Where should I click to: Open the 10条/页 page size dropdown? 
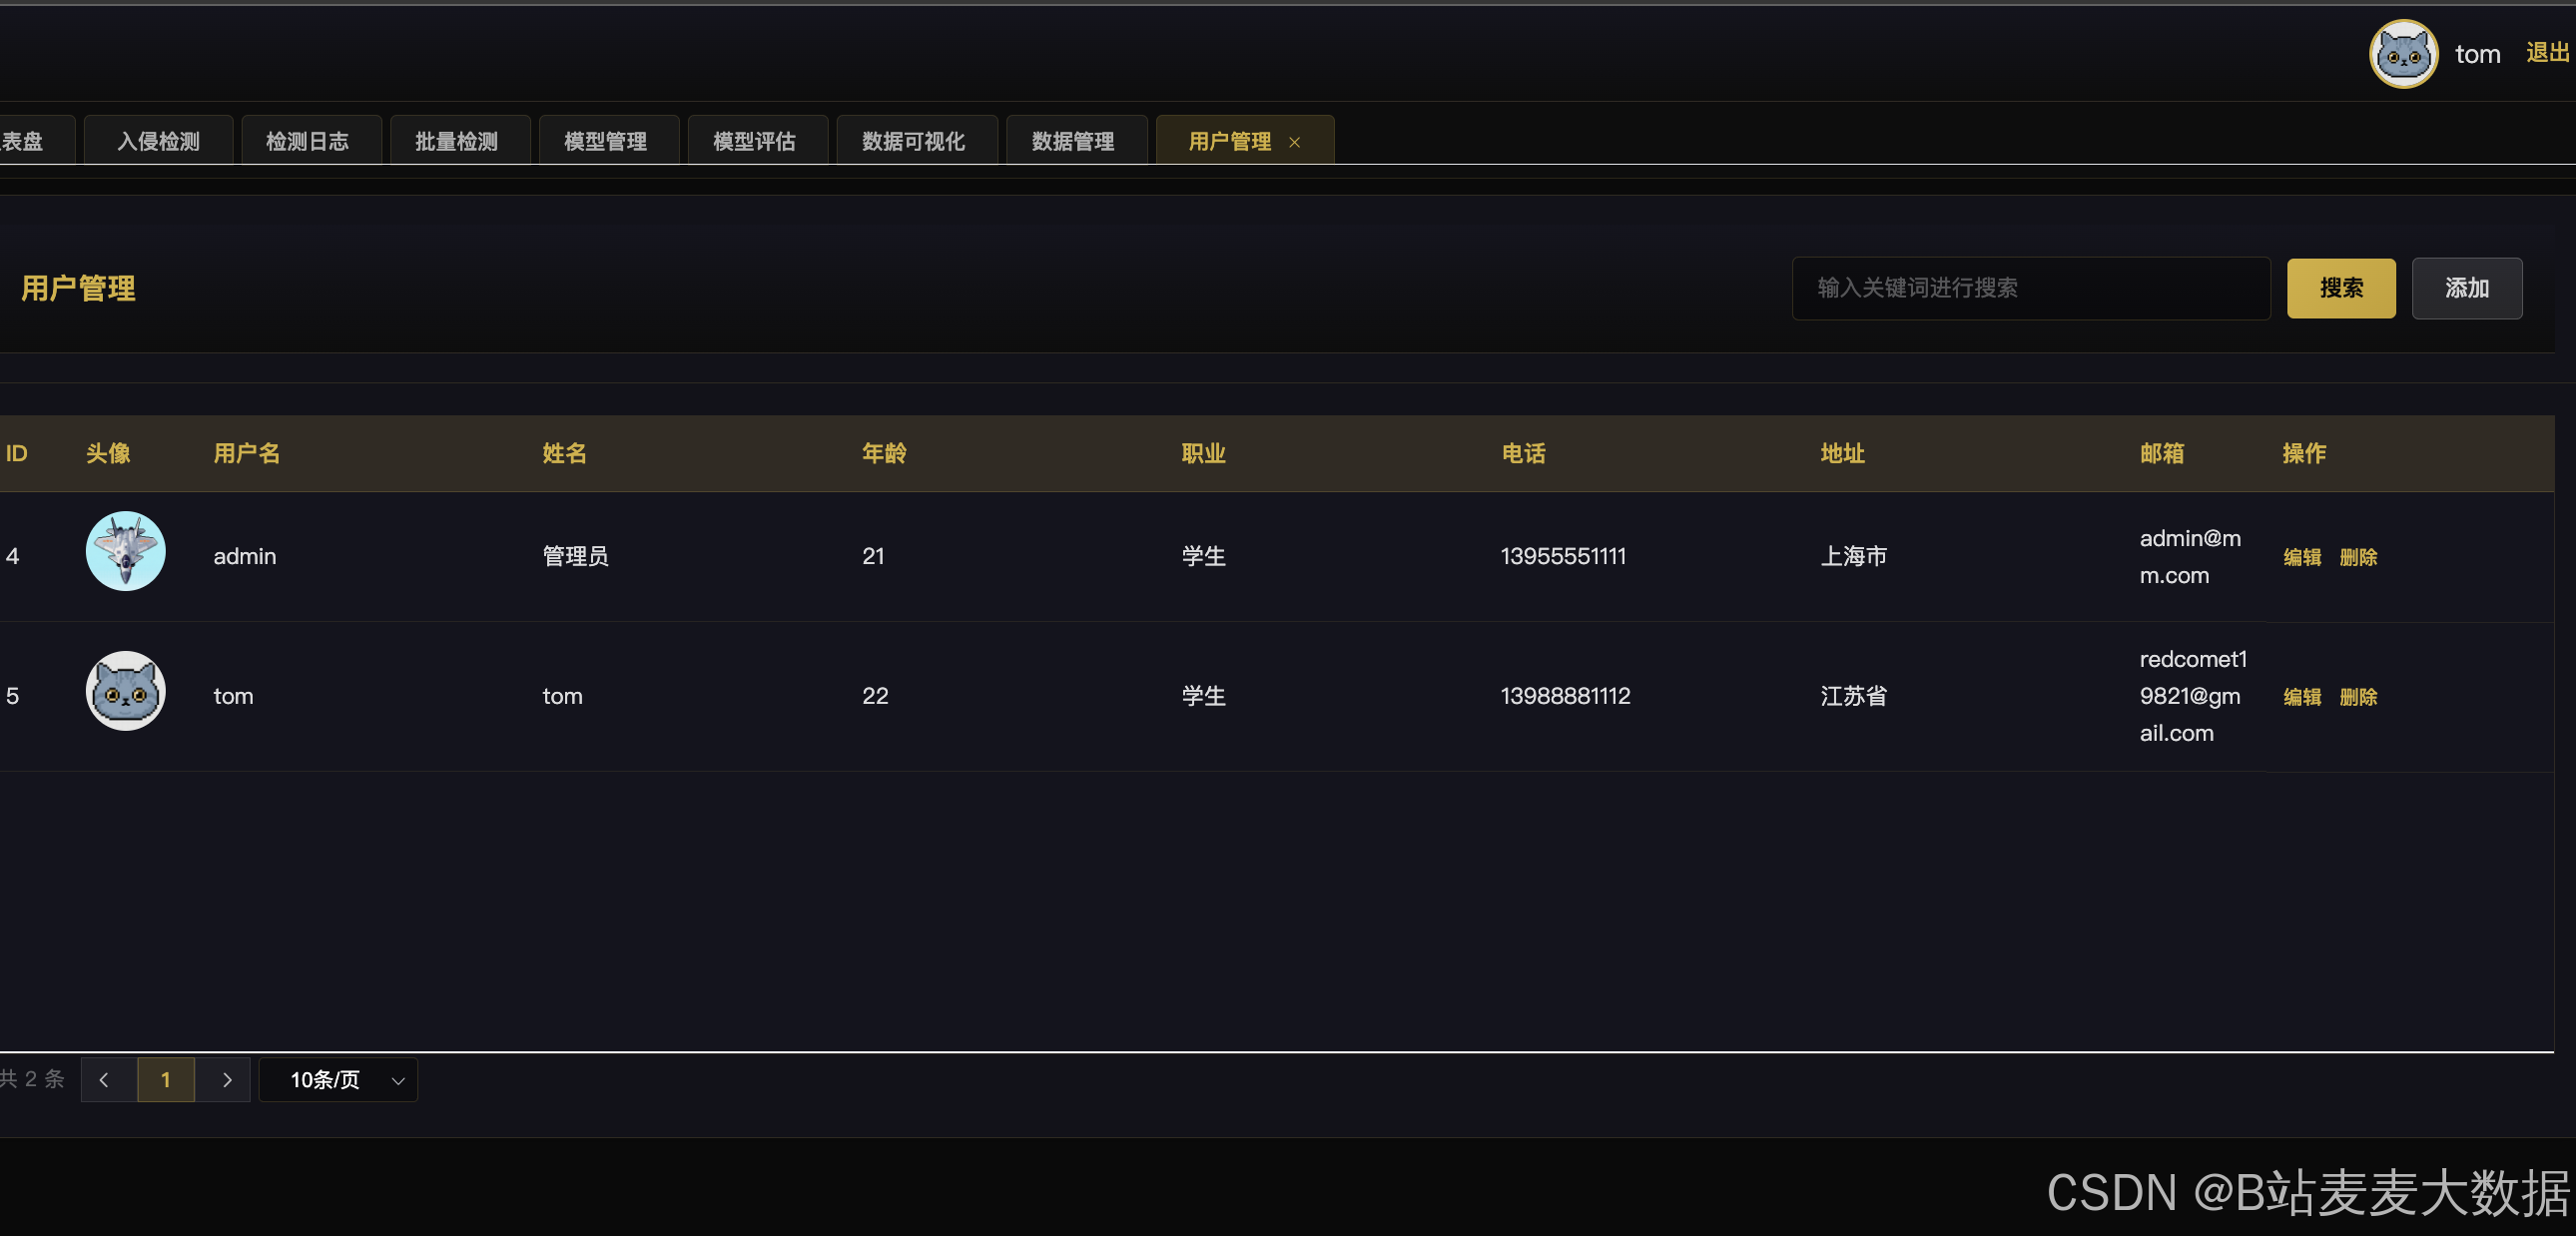tap(338, 1080)
